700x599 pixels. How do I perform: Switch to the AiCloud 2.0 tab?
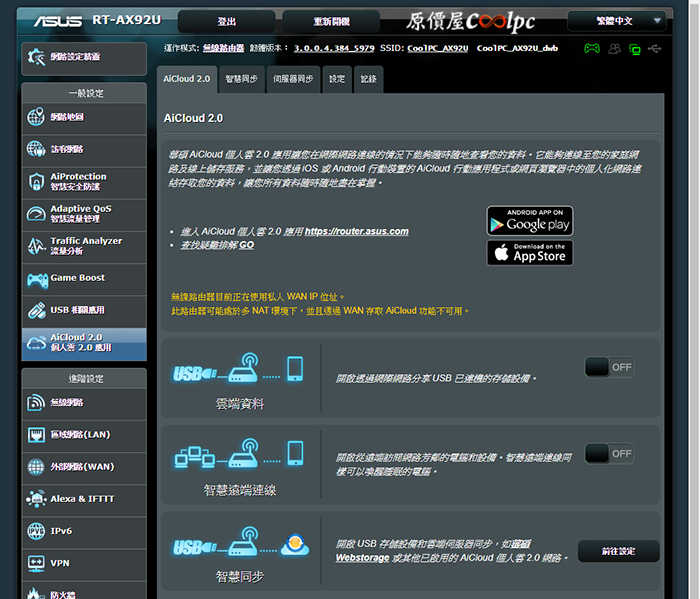[187, 79]
